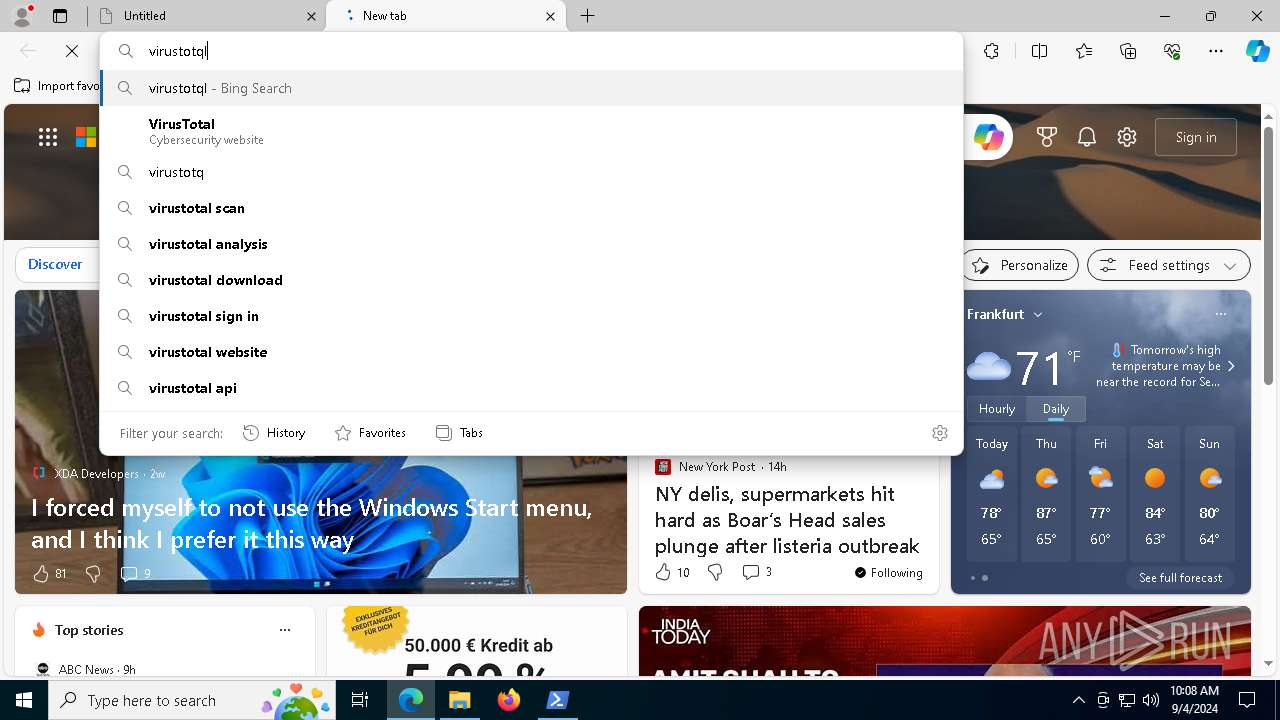This screenshot has height=720, width=1280.
Task: Open weather card more options menu
Action: [1220, 314]
